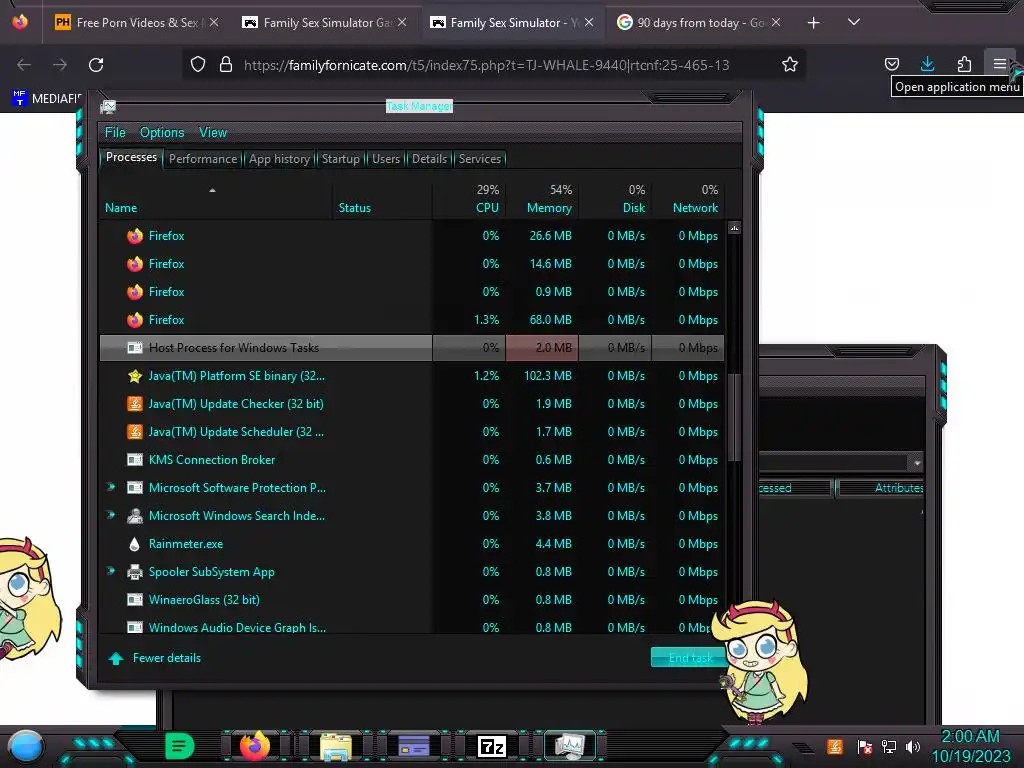
Task: Open the green notes app on the taskbar
Action: point(180,746)
